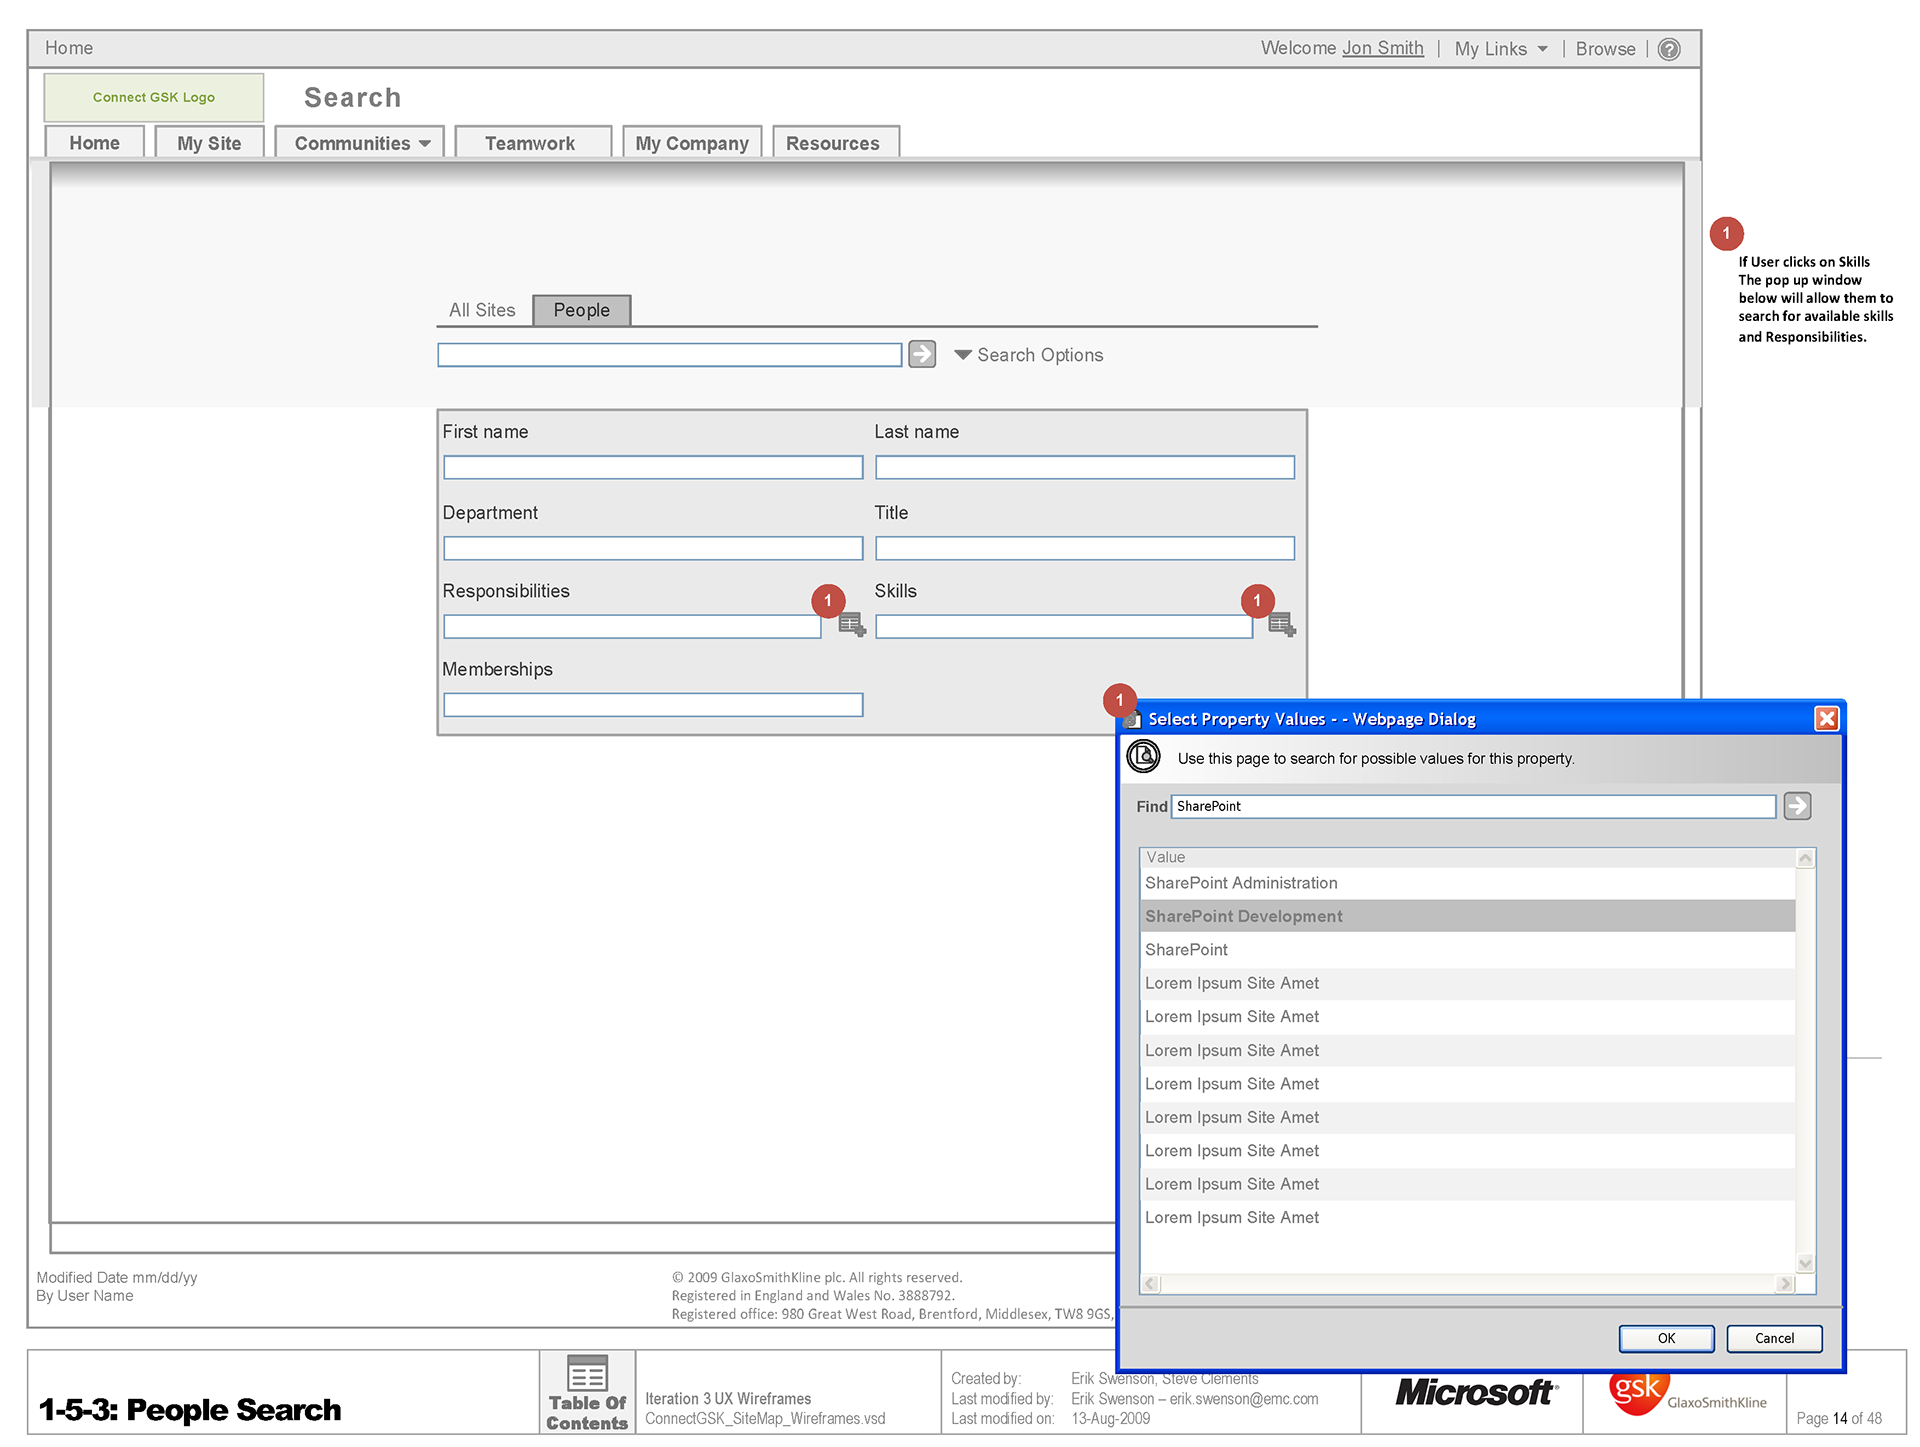Image resolution: width=1920 pixels, height=1447 pixels.
Task: Open the Responsibilities value picker icon
Action: point(851,626)
